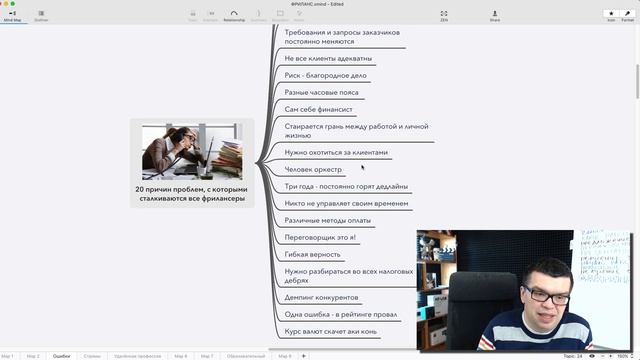
Task: Select the central topic '20 причин проблем'
Action: (x=192, y=163)
